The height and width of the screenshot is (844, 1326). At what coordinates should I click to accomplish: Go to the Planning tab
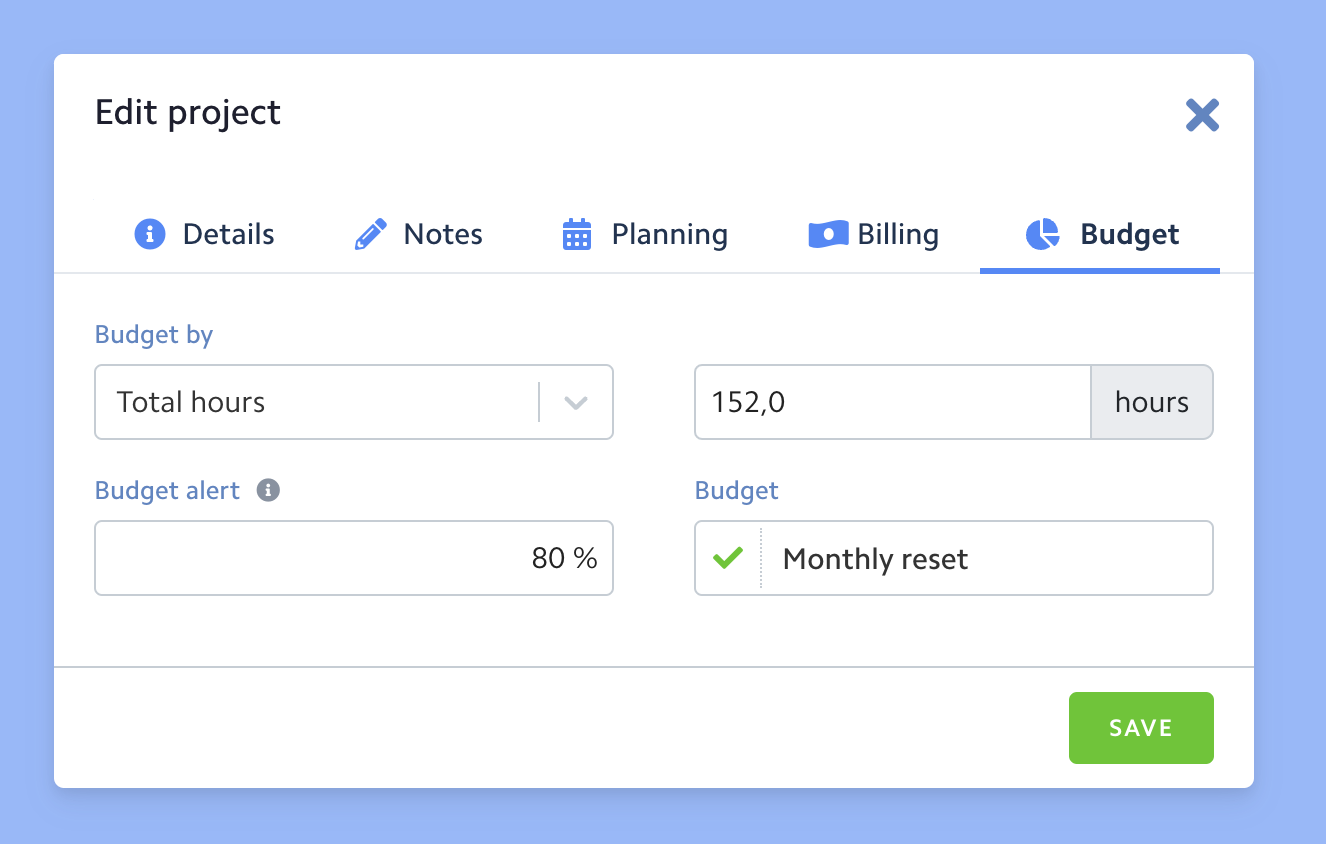click(669, 235)
